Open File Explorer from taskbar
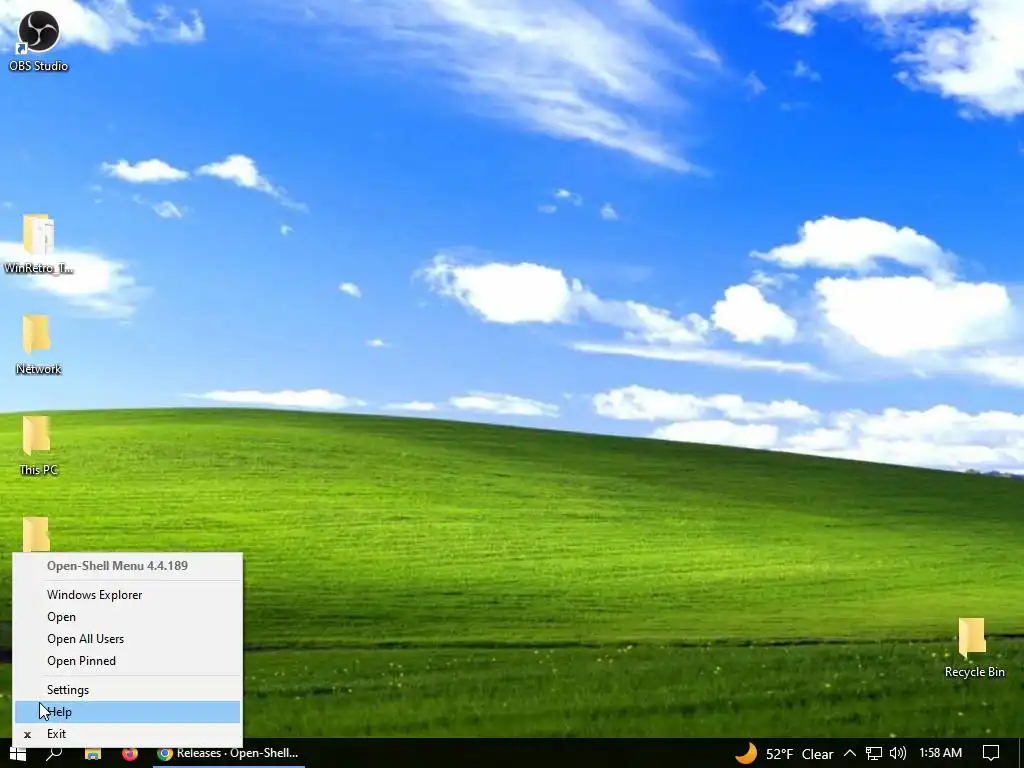Image resolution: width=1024 pixels, height=768 pixels. click(x=93, y=754)
